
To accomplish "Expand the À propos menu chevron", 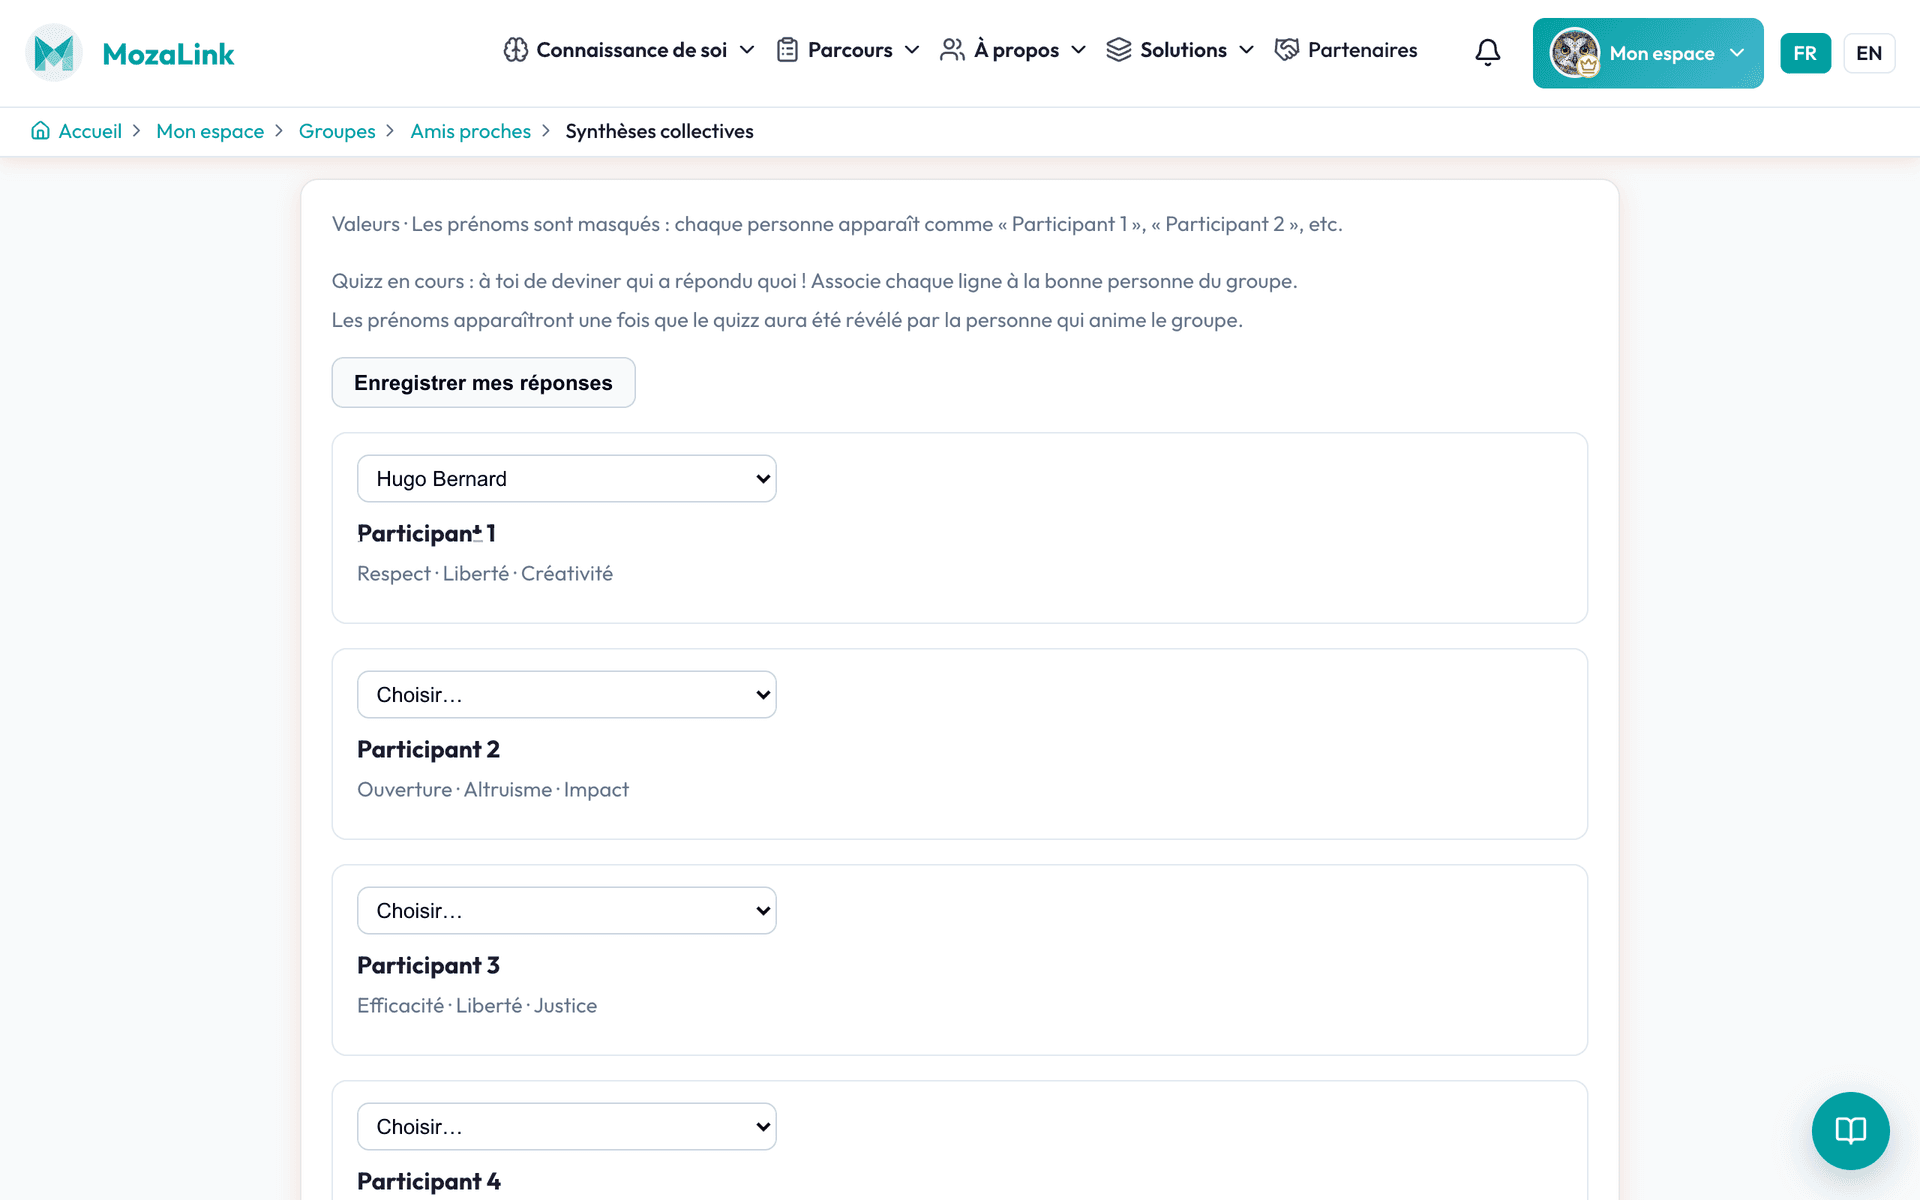I will 1078,50.
